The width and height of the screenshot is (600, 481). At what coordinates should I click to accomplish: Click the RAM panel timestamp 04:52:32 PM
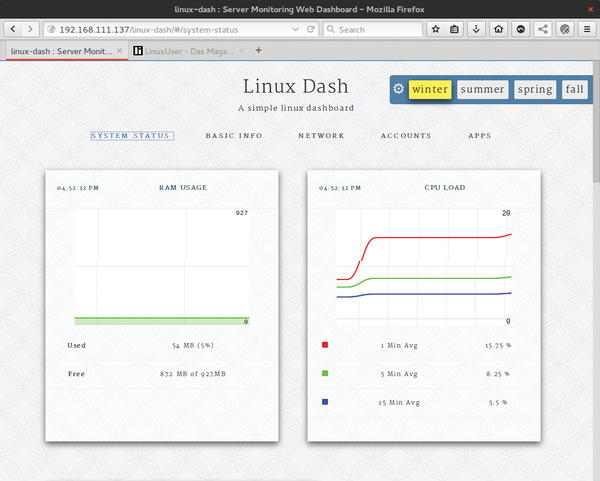(78, 188)
